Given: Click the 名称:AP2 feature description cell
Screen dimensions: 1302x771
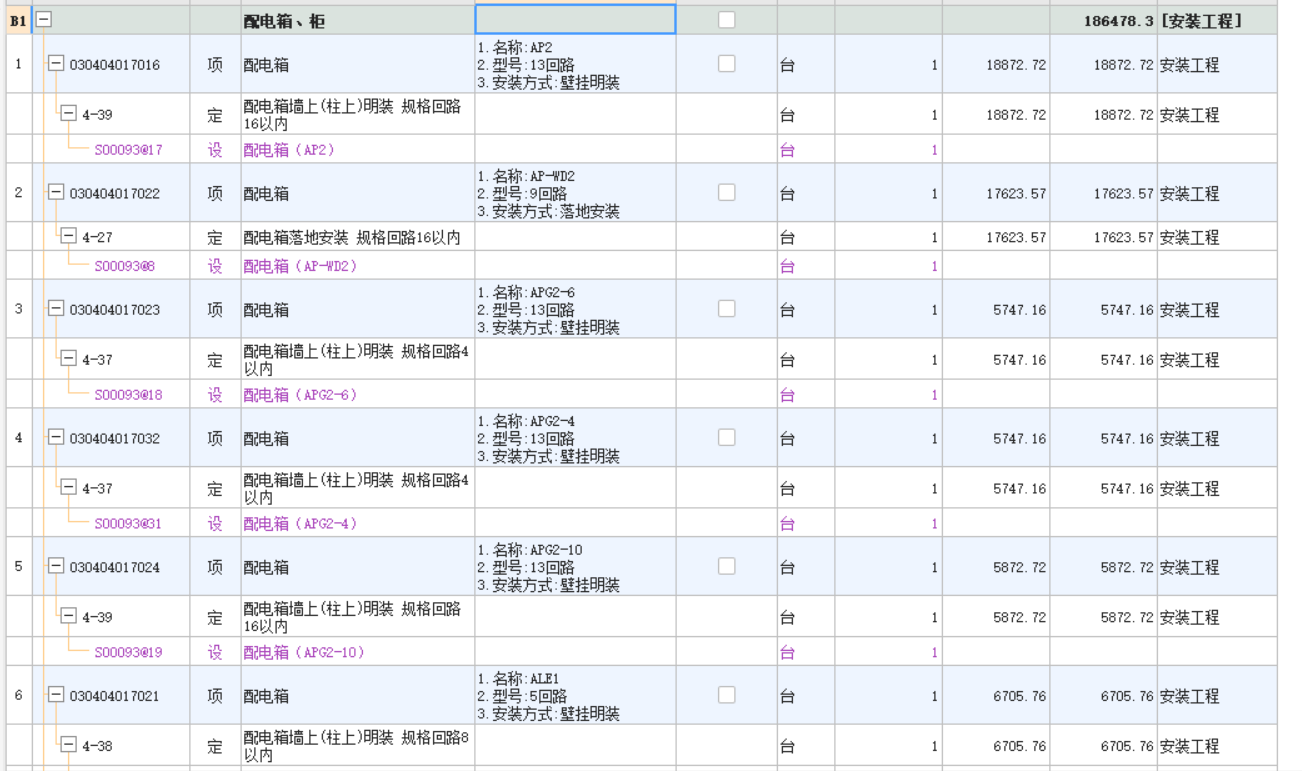Looking at the screenshot, I should click(x=575, y=64).
